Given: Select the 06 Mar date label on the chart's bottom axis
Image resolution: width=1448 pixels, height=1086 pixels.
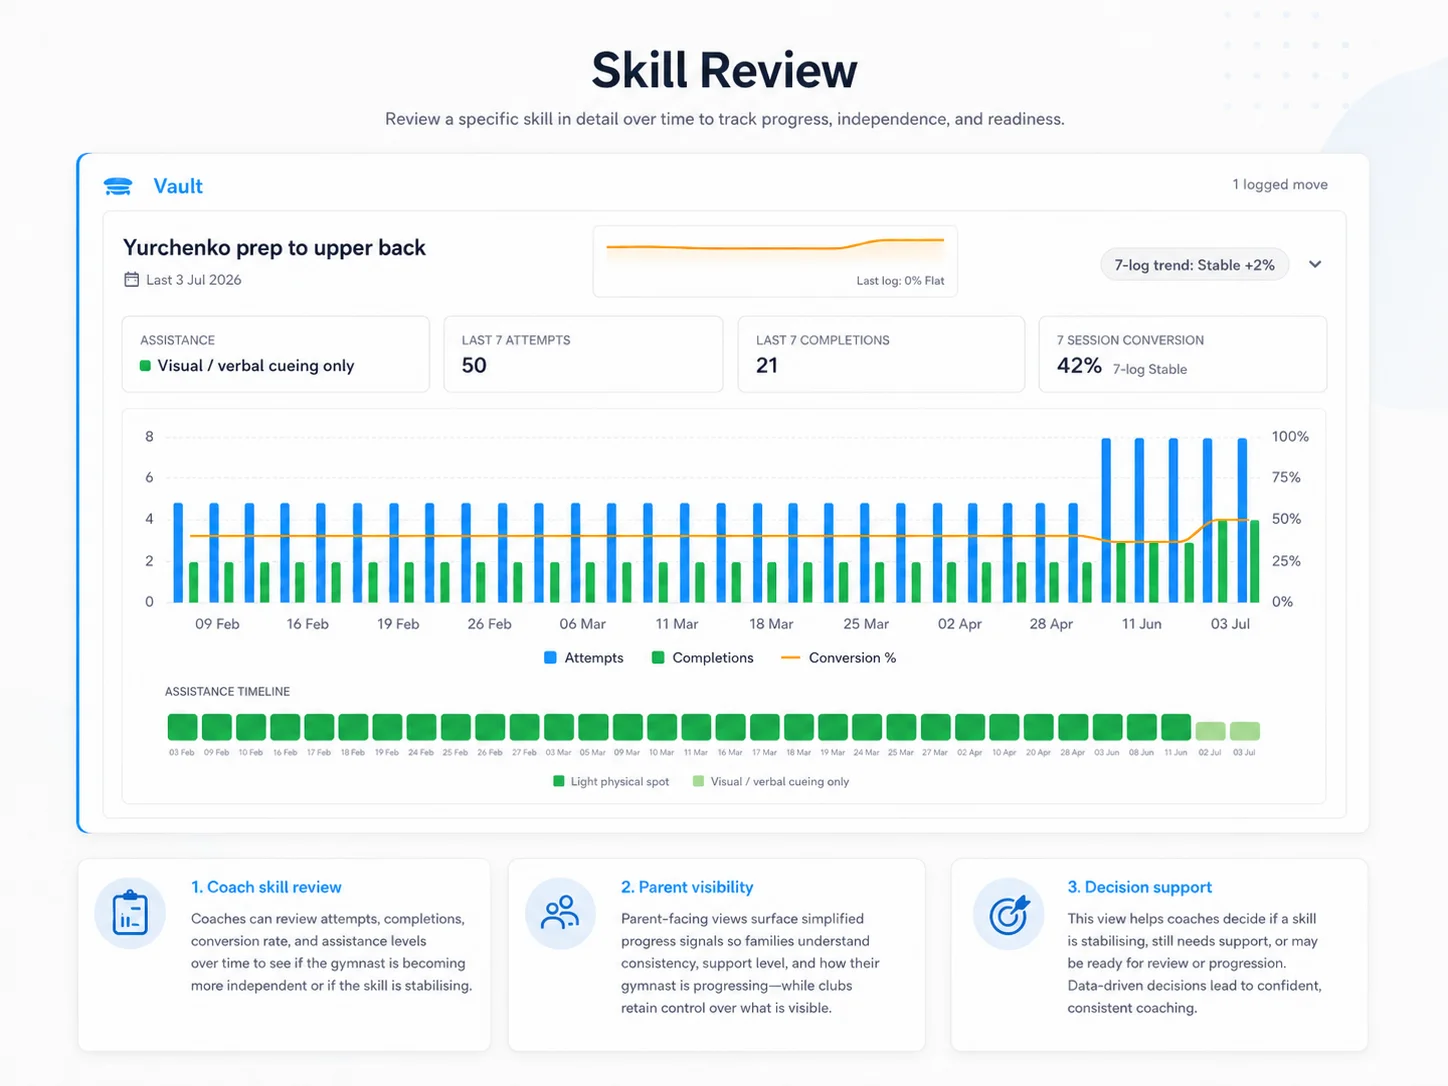Looking at the screenshot, I should pyautogui.click(x=582, y=624).
